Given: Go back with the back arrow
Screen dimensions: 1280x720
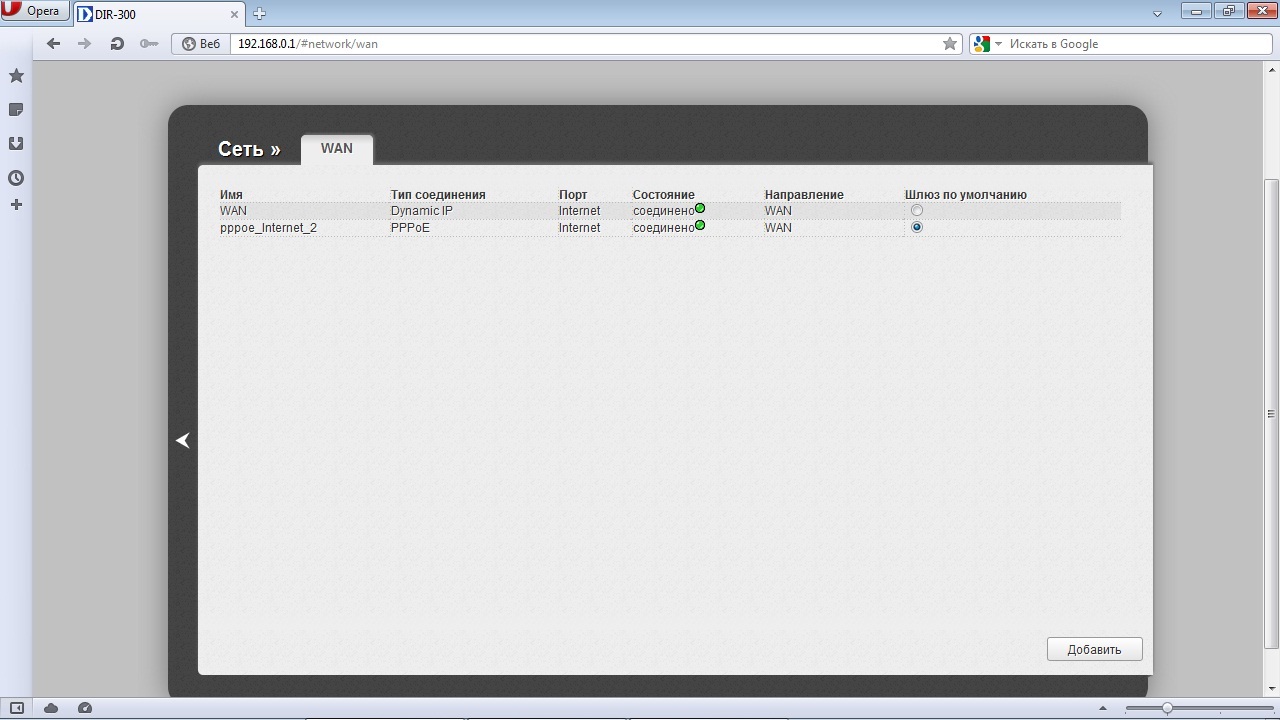Looking at the screenshot, I should 54,44.
